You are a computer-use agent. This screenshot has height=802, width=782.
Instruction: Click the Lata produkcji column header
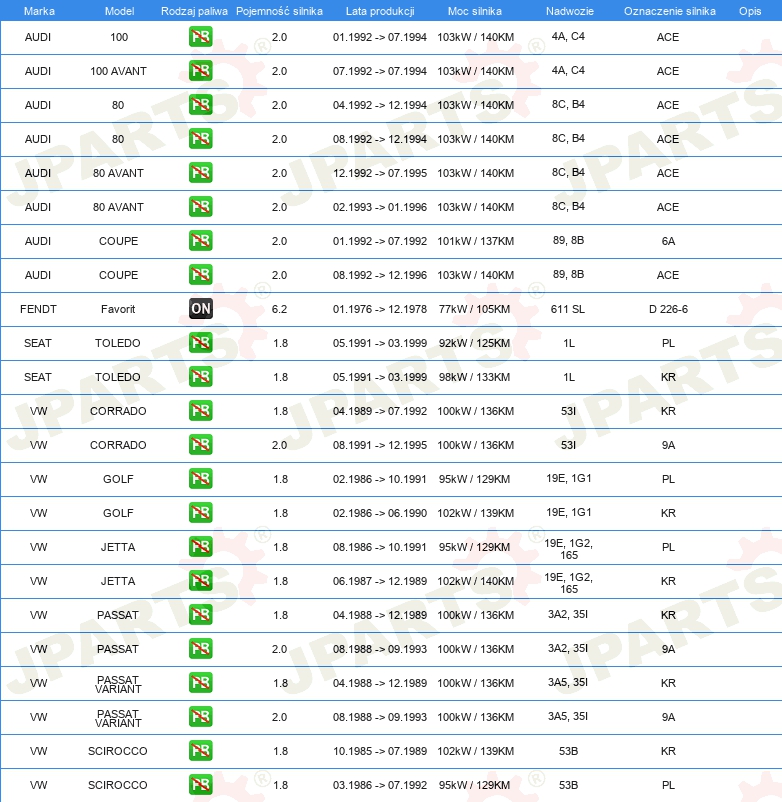(380, 11)
